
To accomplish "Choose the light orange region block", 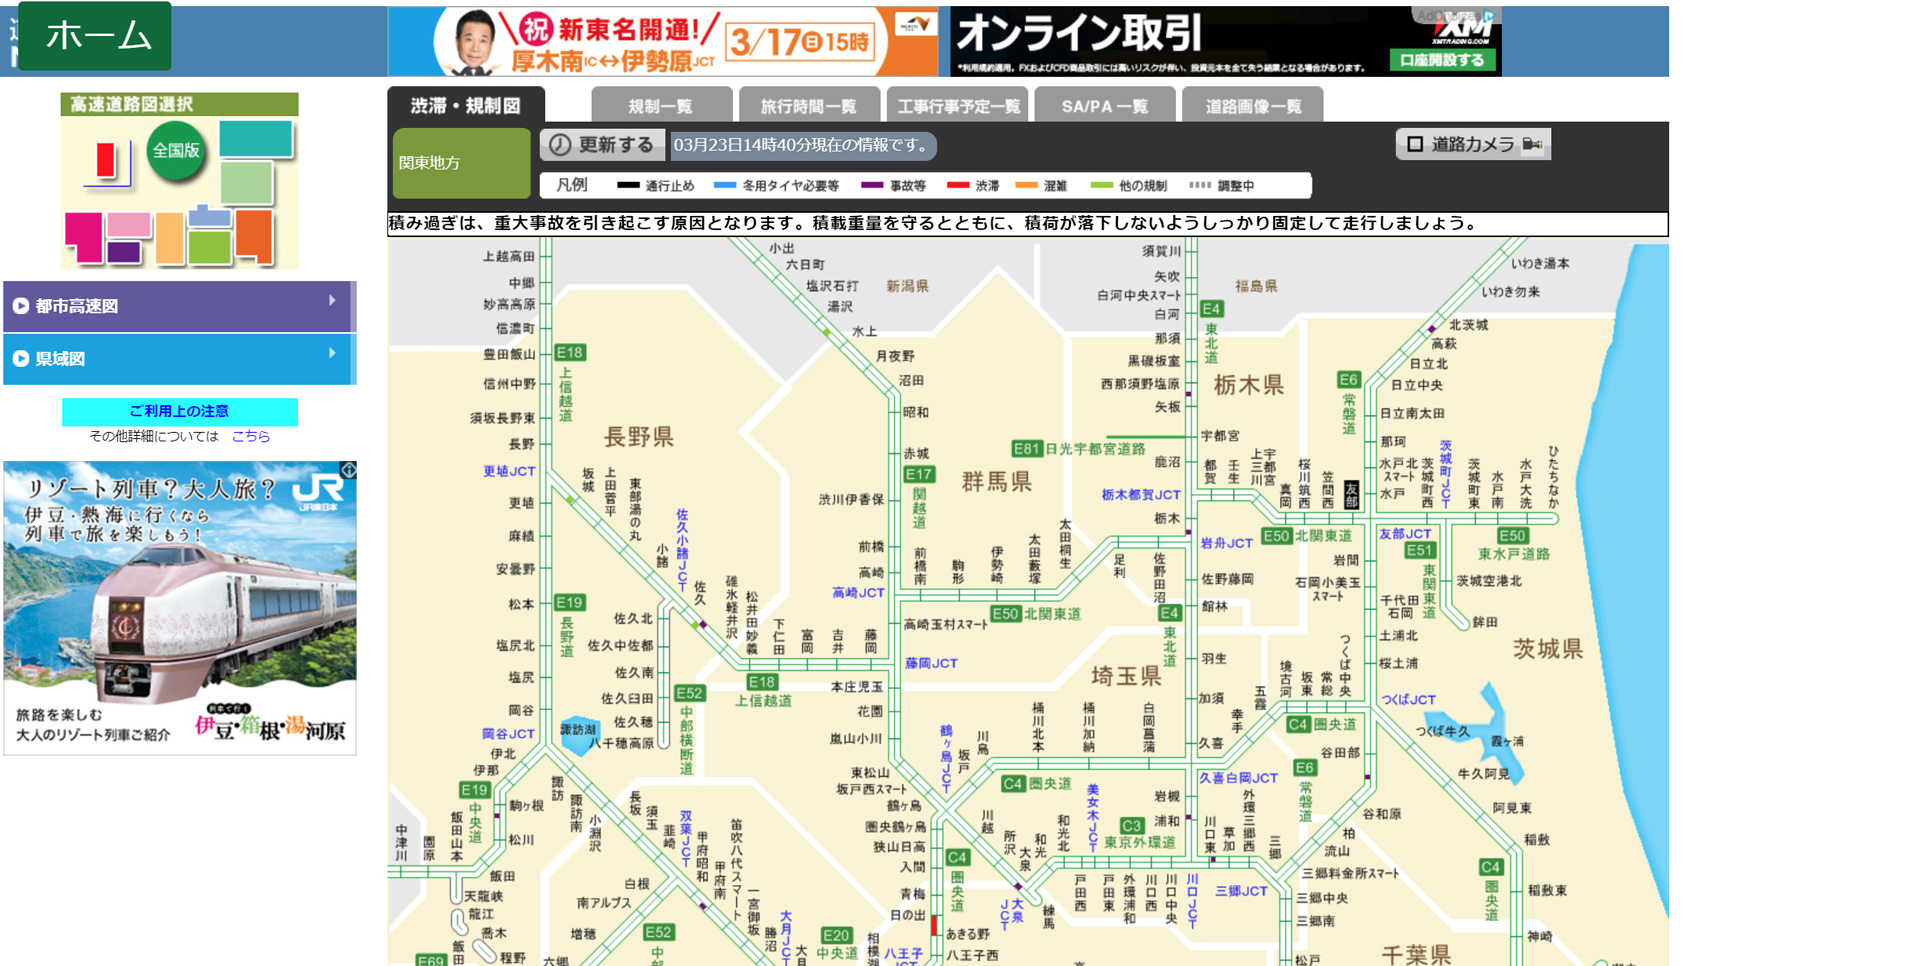I will point(169,239).
